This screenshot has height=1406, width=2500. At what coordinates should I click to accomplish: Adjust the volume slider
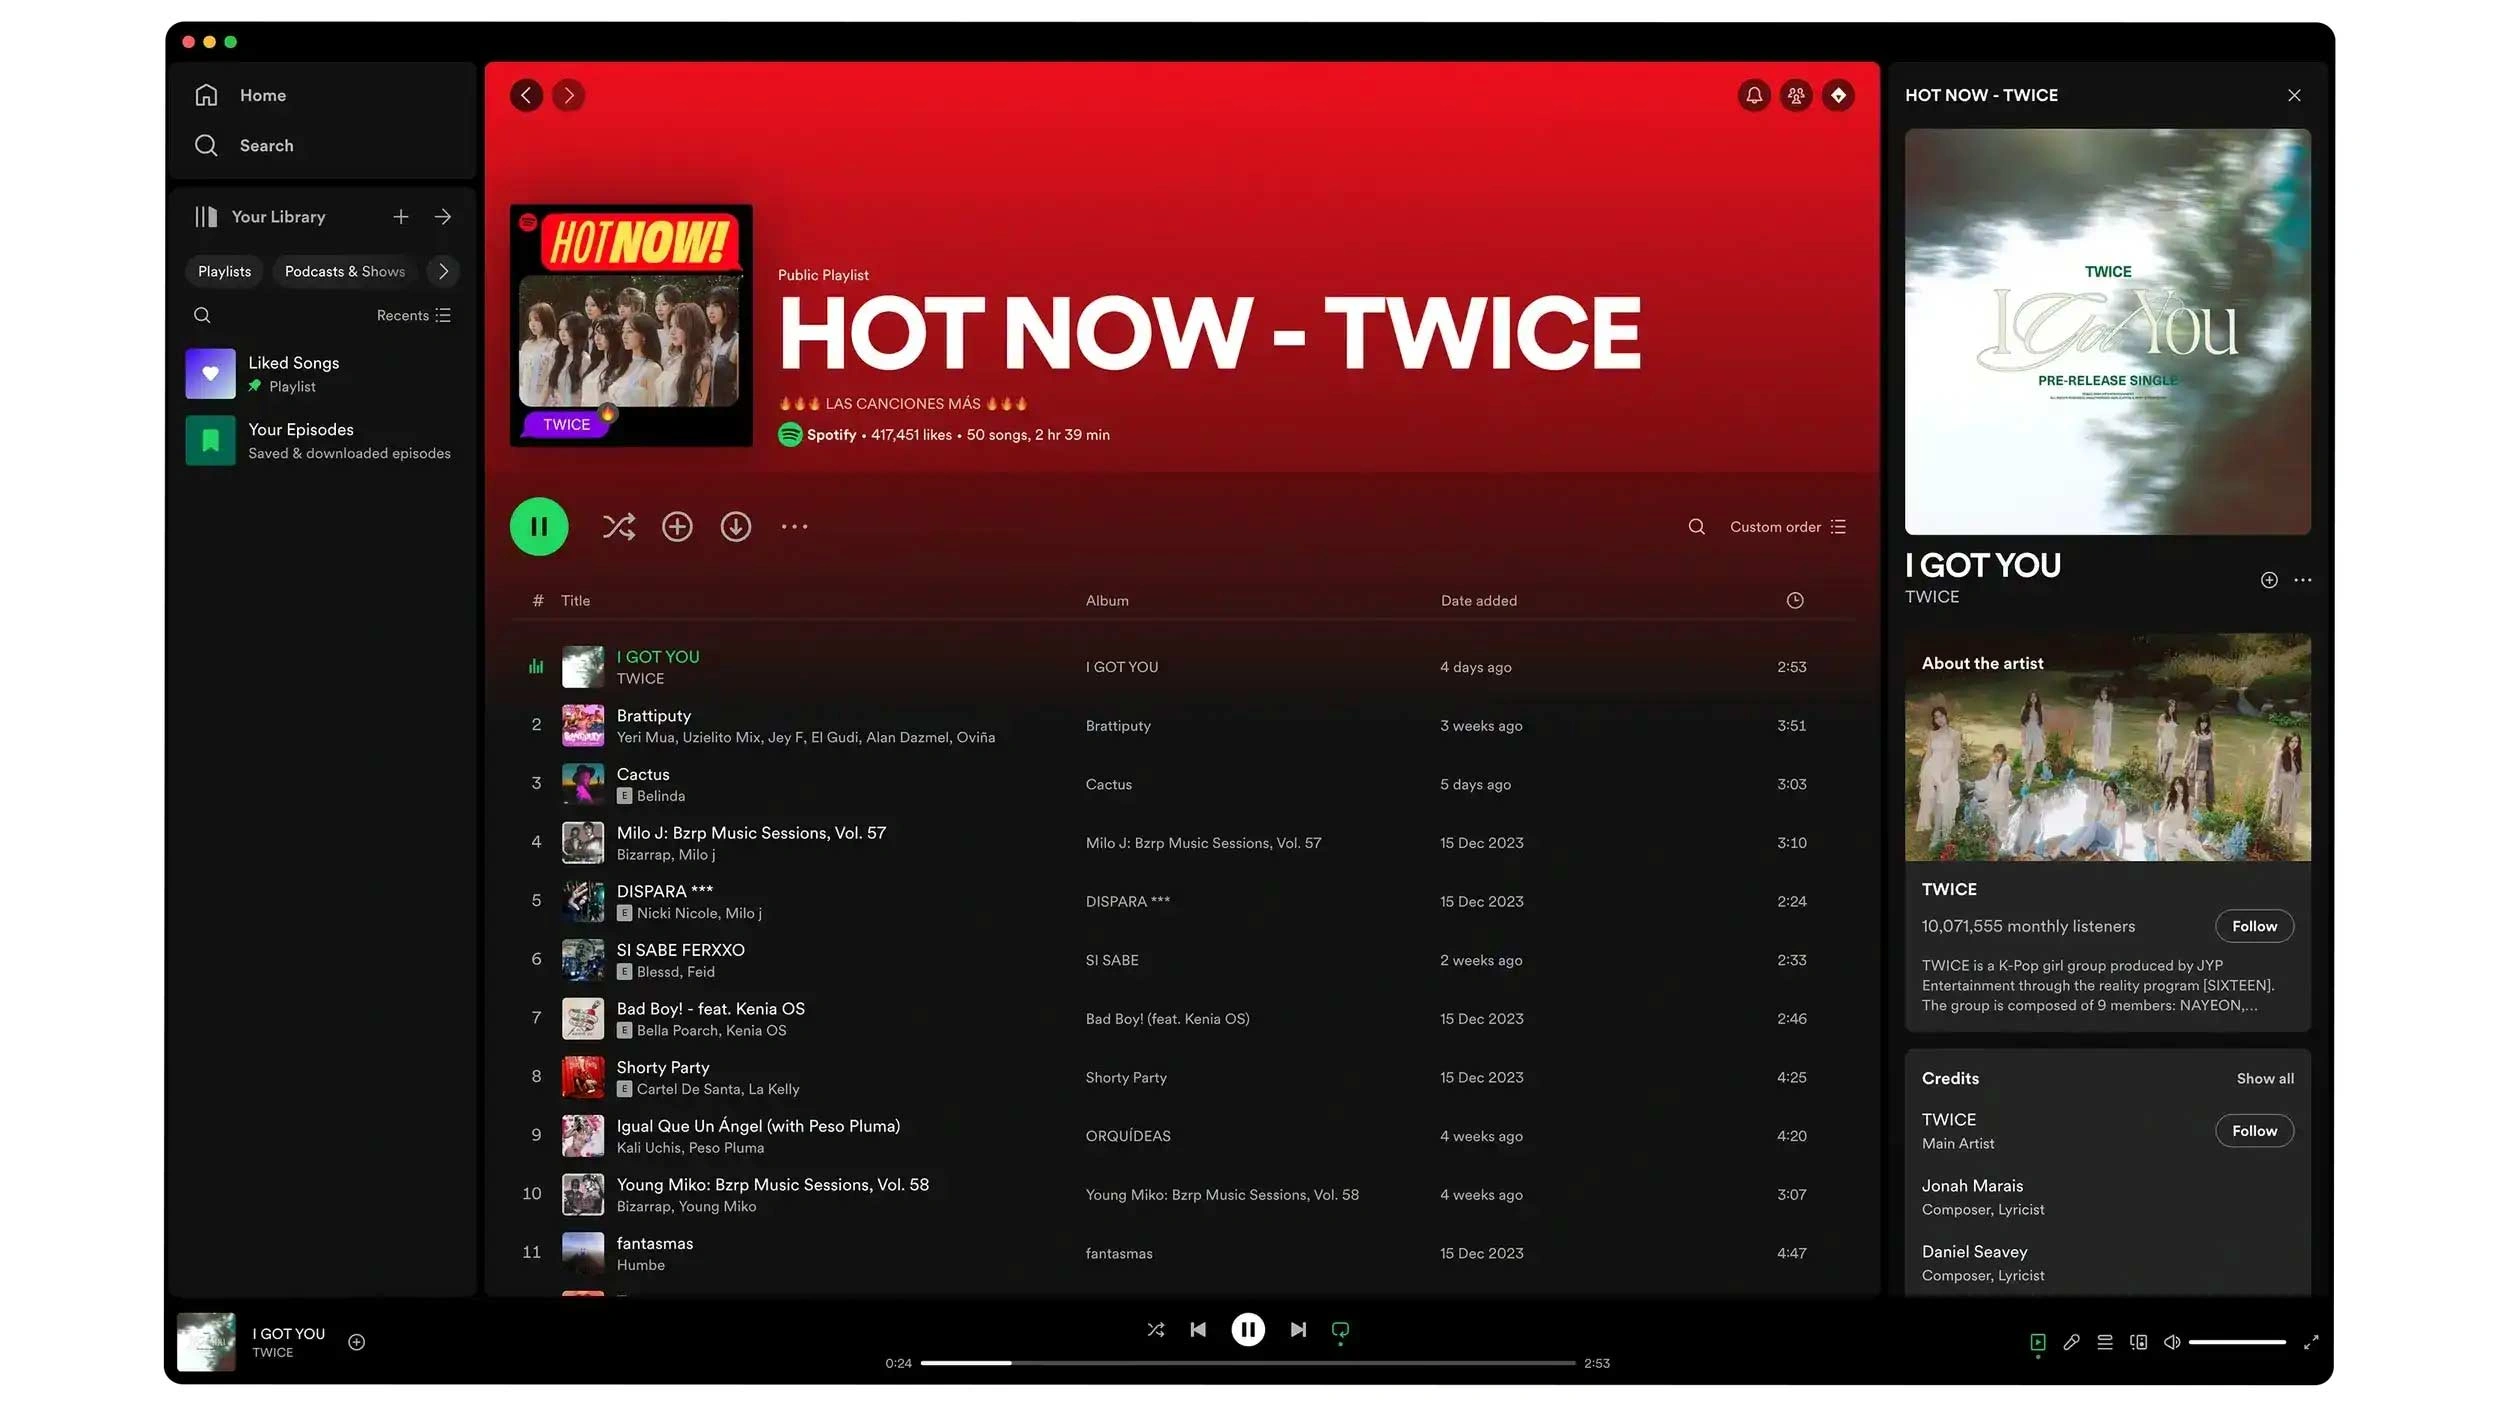tap(2237, 1342)
